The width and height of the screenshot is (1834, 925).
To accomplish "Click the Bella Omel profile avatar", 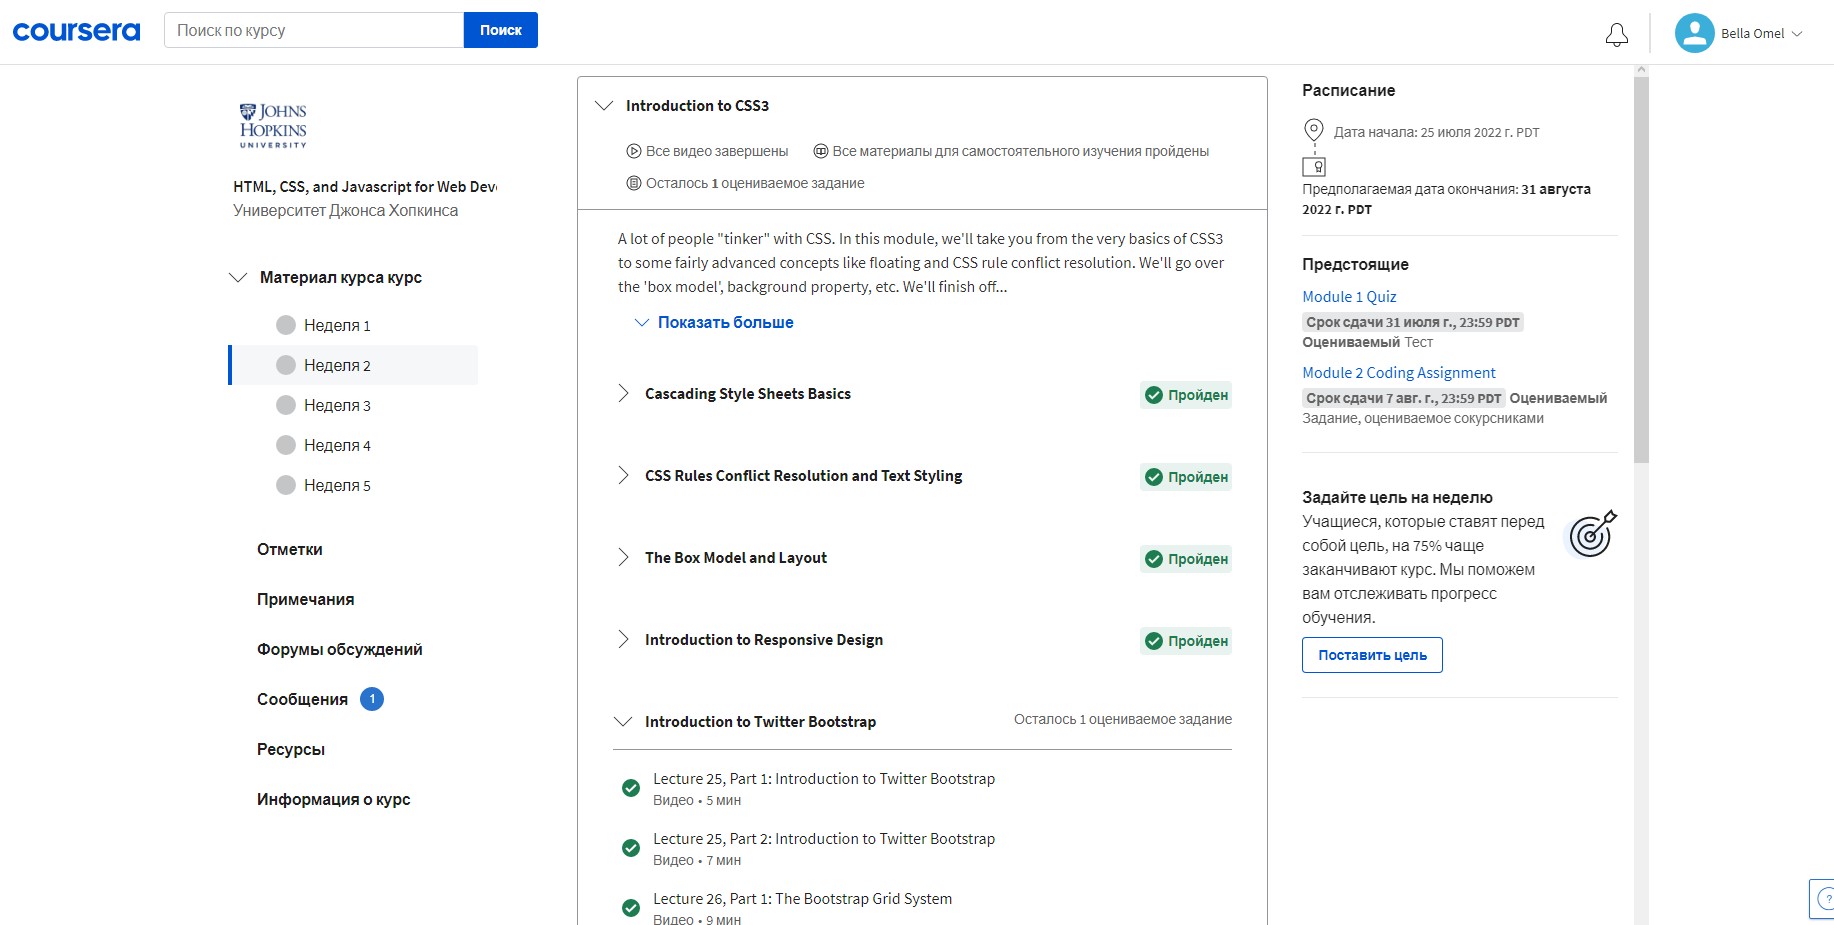I will click(1694, 33).
